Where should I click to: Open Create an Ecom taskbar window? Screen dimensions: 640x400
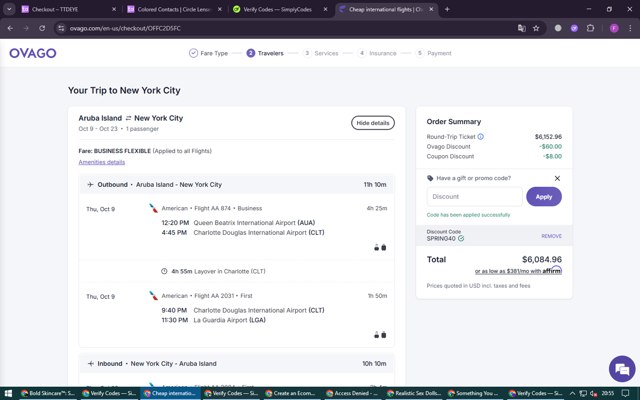click(291, 393)
